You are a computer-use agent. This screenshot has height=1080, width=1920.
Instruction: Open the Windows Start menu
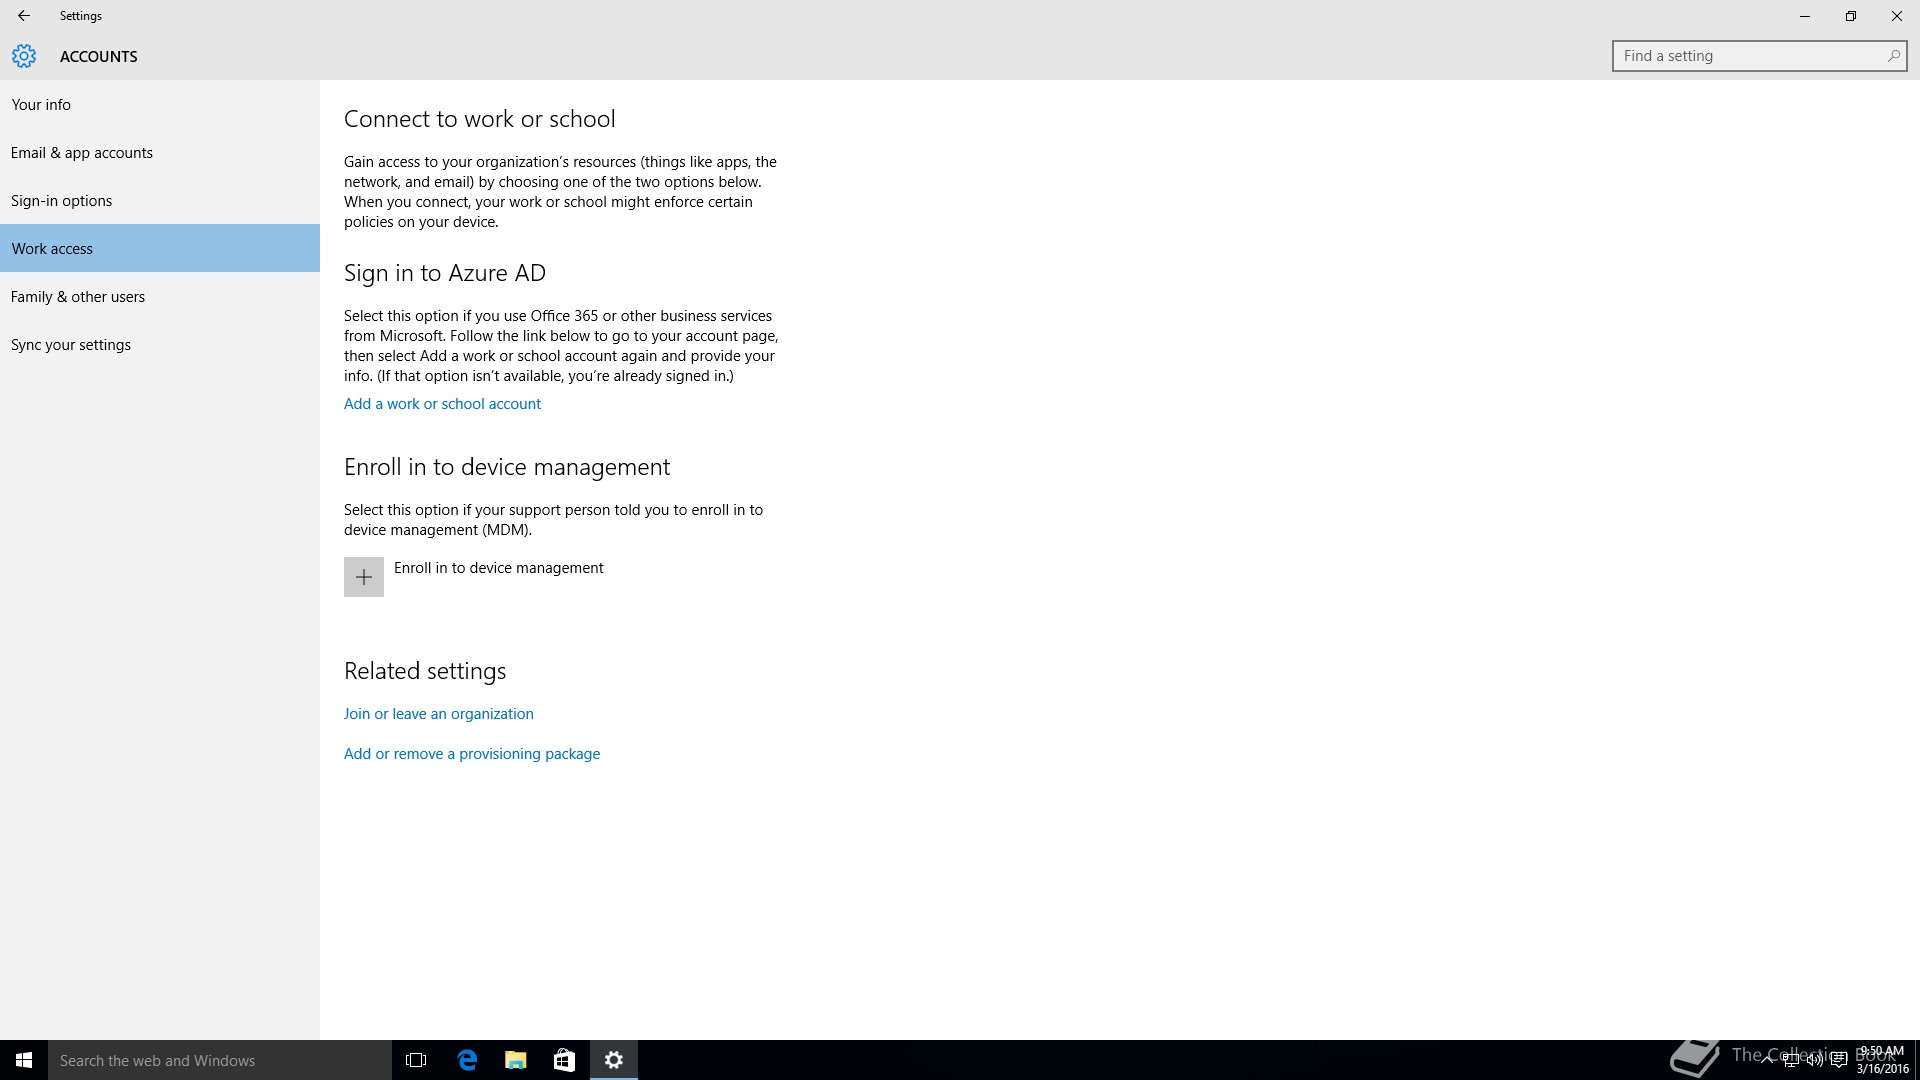24,1060
